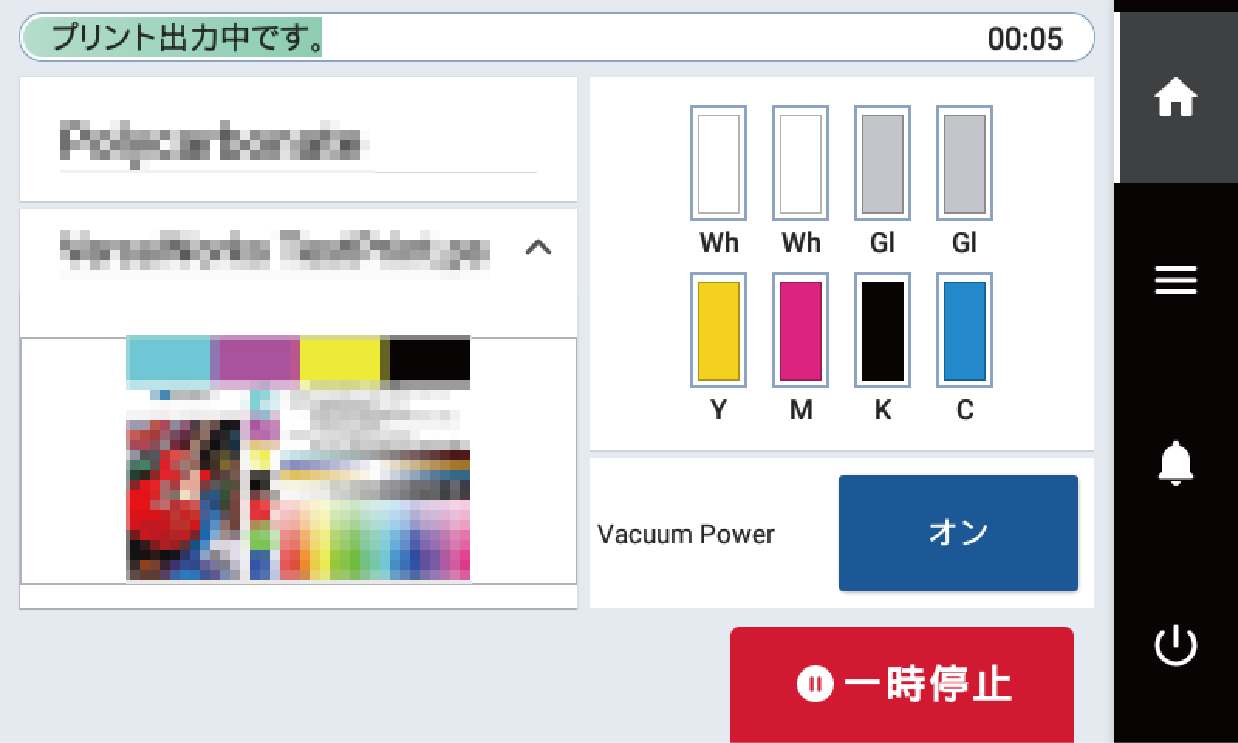Check the Gl gloss ink level
This screenshot has width=1238, height=743.
coord(882,162)
